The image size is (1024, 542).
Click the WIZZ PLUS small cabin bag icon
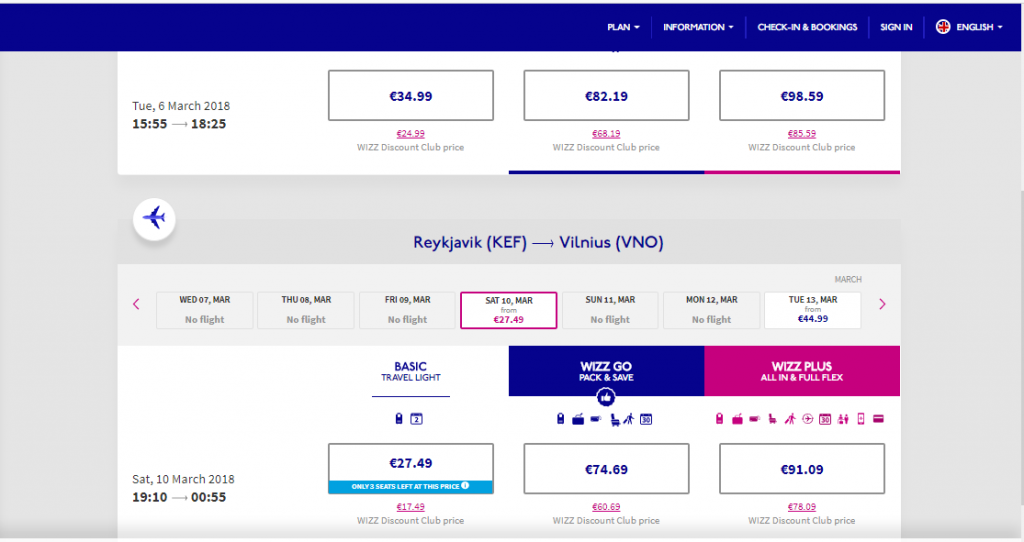point(720,419)
